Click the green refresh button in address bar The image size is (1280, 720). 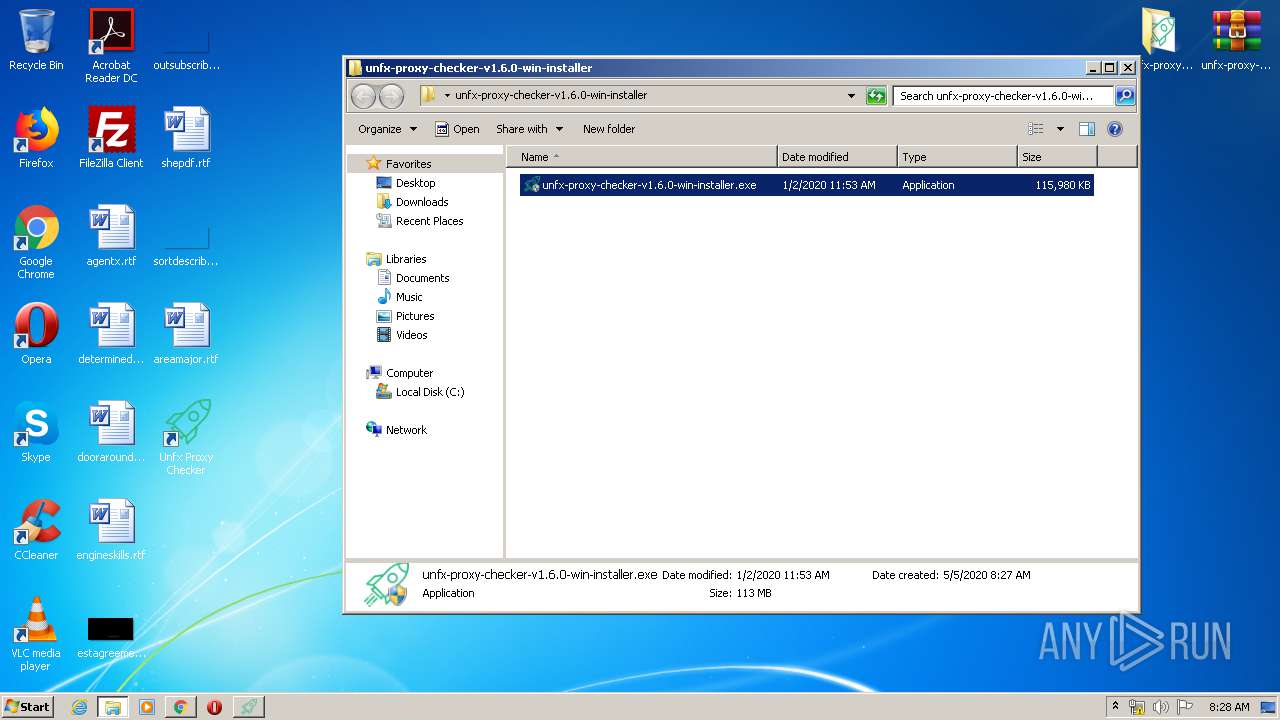pos(876,96)
